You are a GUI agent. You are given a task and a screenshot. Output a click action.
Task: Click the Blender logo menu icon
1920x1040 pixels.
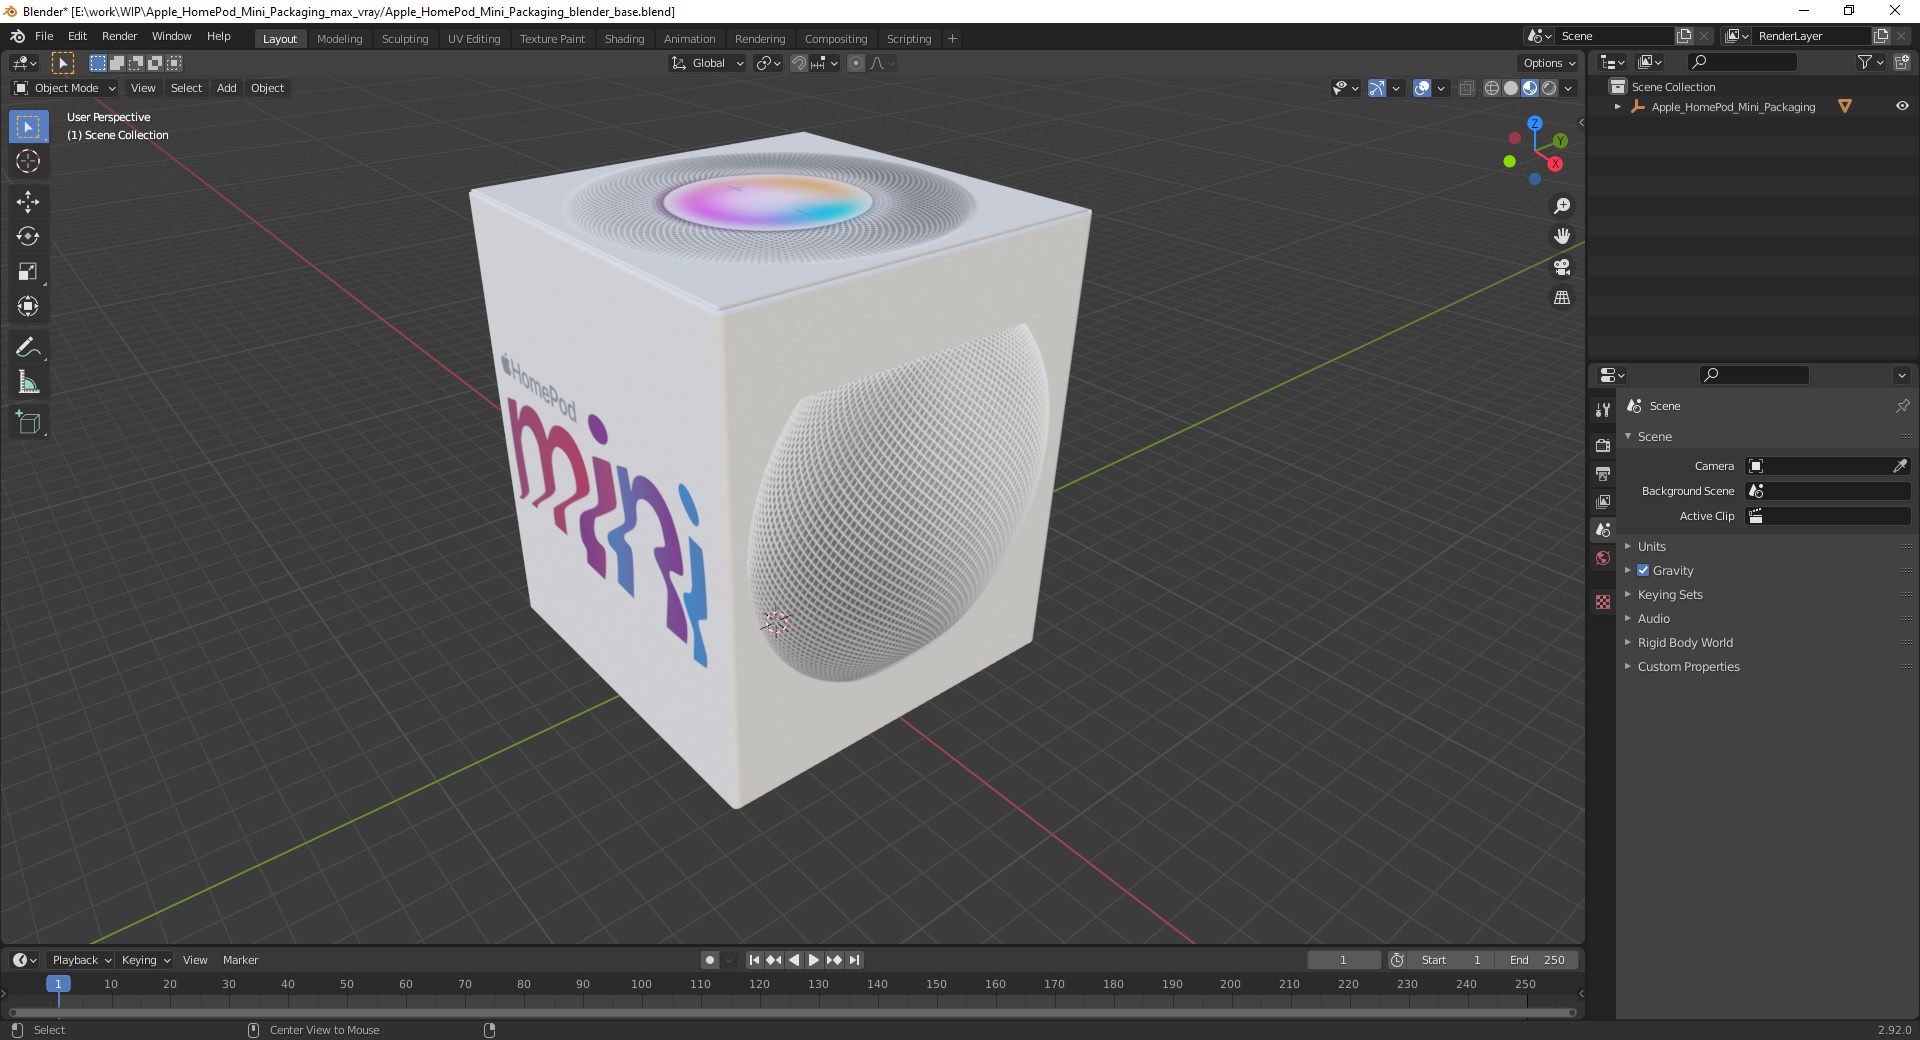pyautogui.click(x=17, y=36)
